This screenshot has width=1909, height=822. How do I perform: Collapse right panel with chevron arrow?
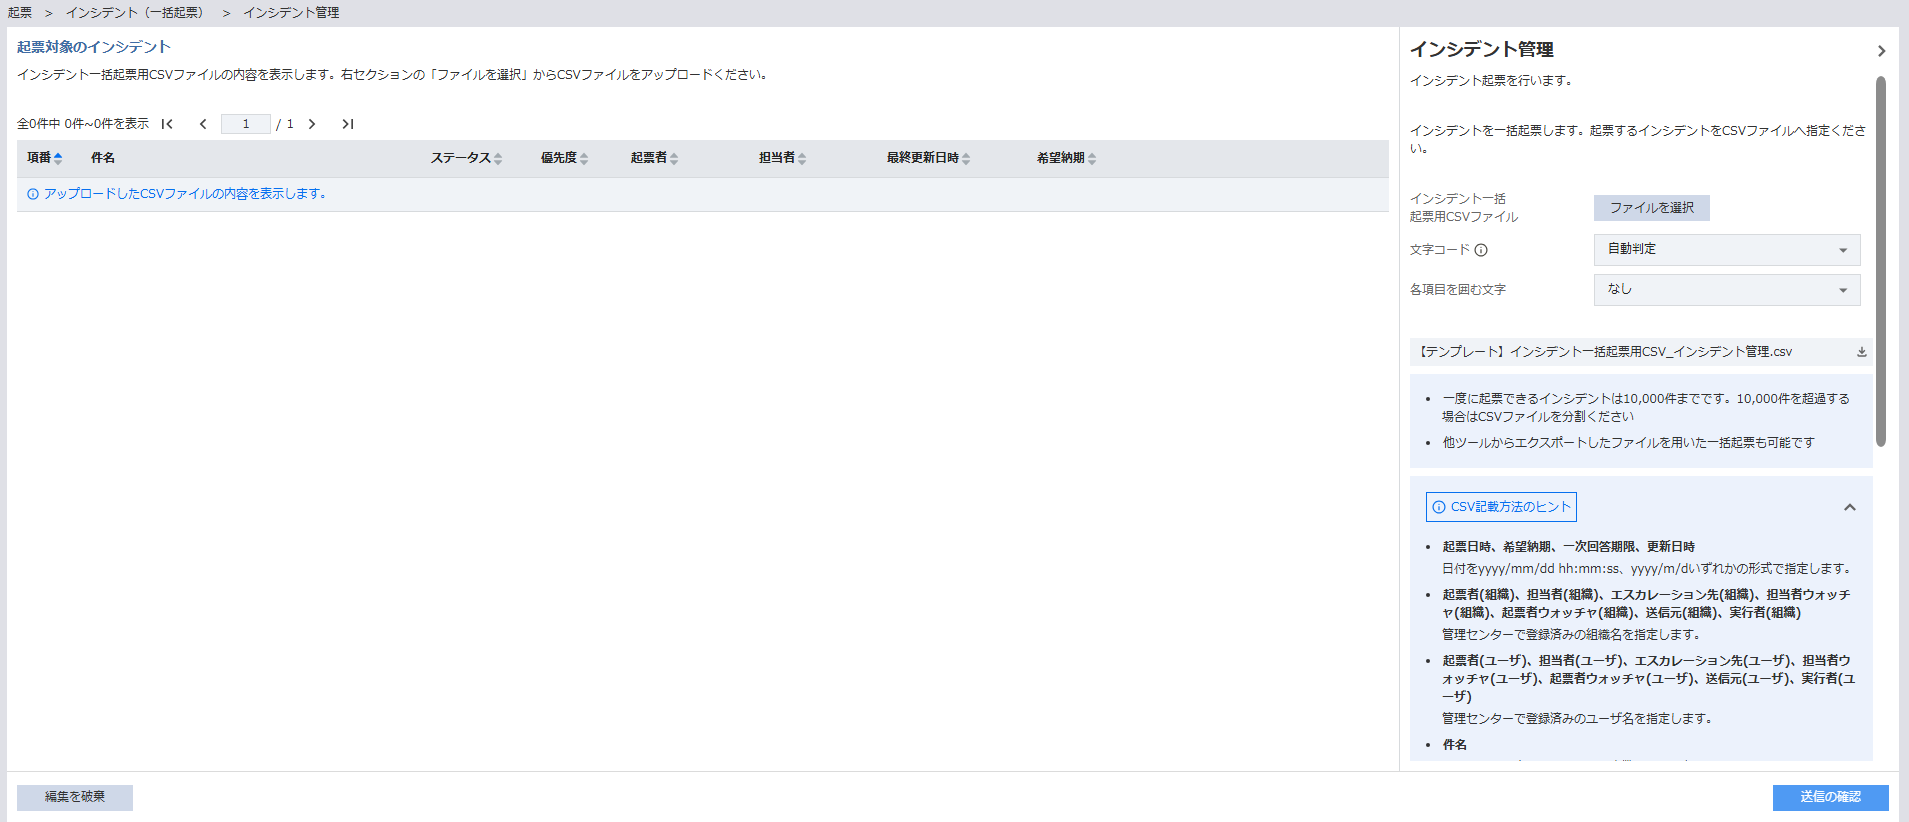(x=1881, y=50)
